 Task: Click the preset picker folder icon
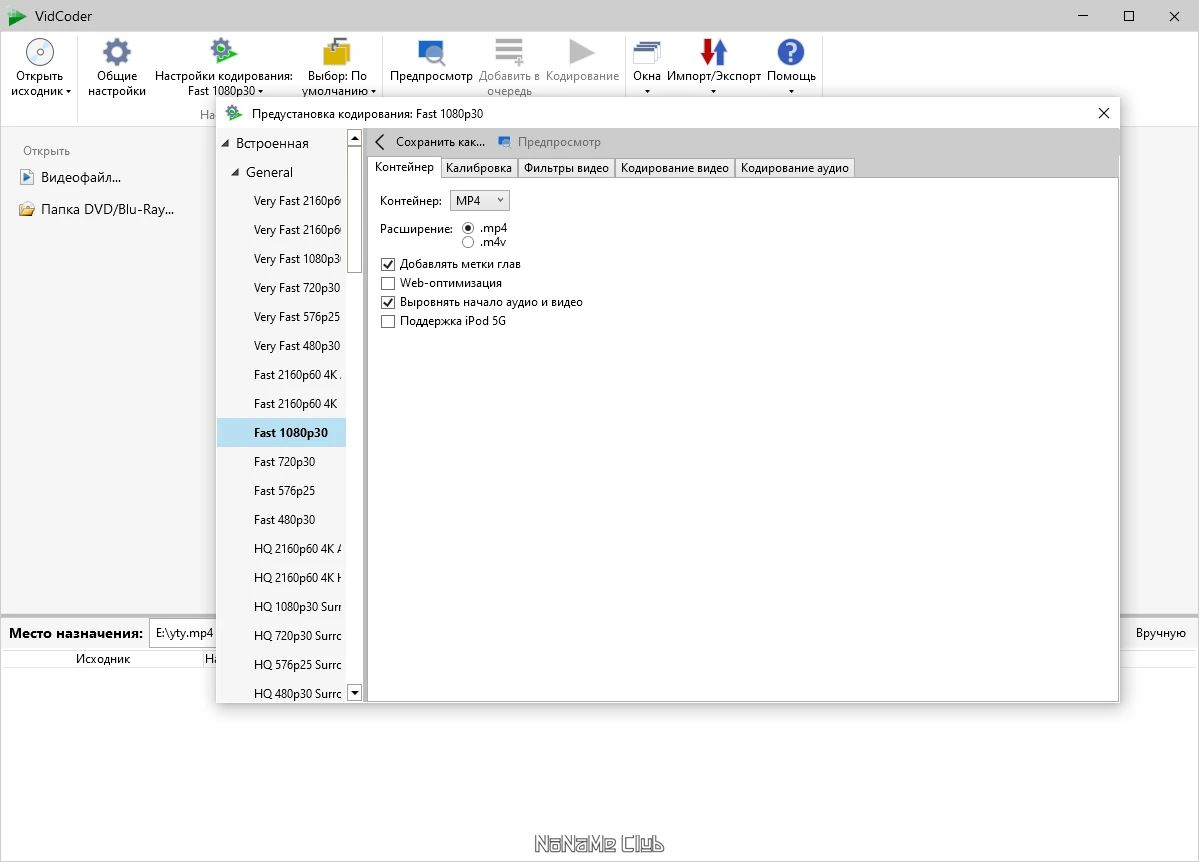(x=336, y=52)
